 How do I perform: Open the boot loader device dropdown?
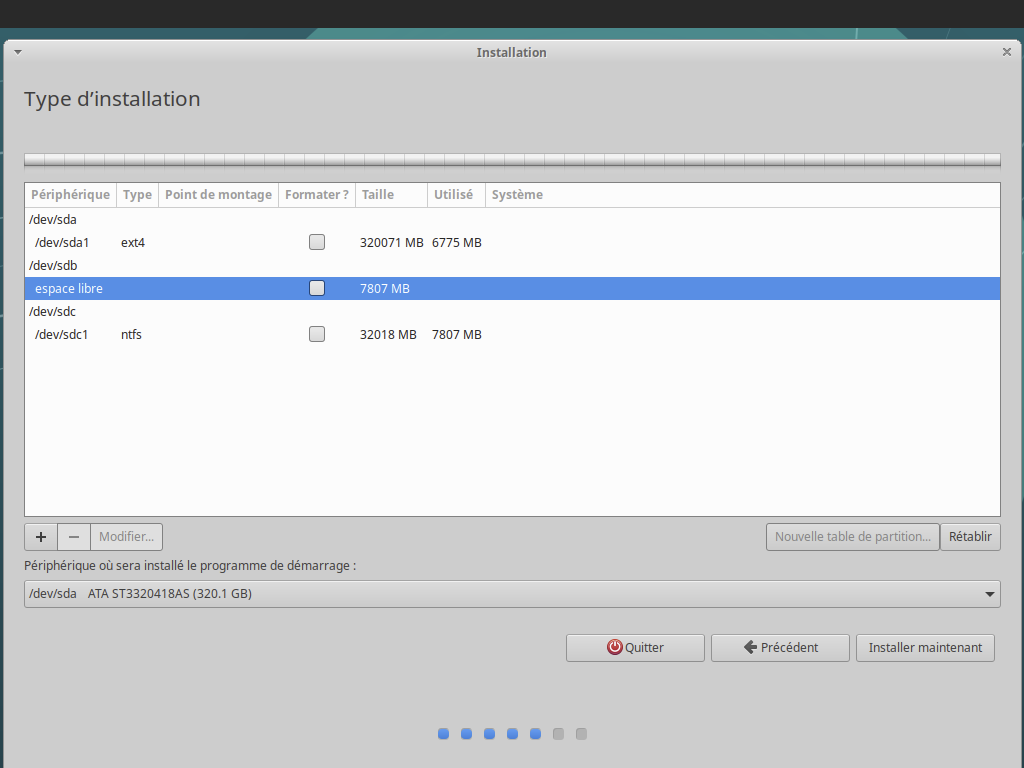click(512, 594)
